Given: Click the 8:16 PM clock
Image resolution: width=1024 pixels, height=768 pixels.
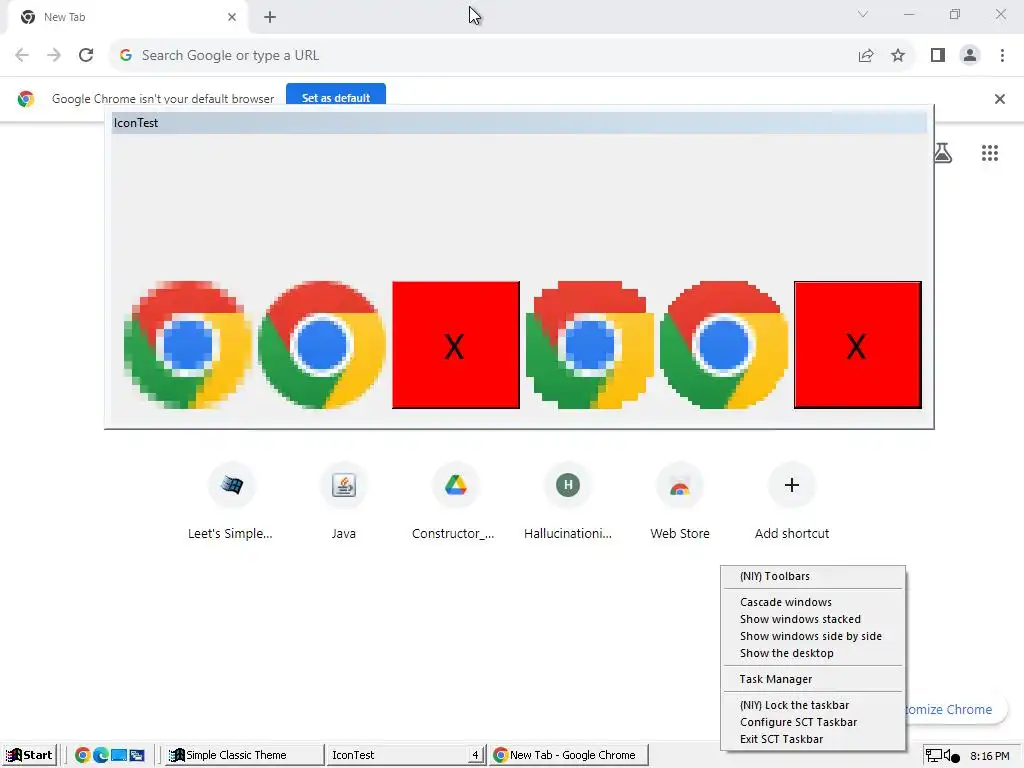Looking at the screenshot, I should pyautogui.click(x=989, y=756).
